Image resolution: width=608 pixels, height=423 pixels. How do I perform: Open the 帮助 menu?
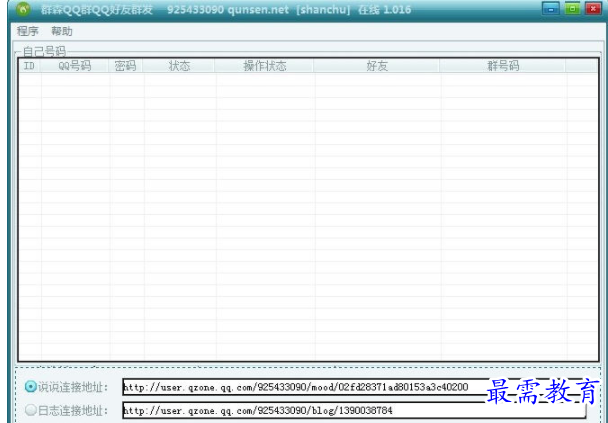(x=62, y=31)
